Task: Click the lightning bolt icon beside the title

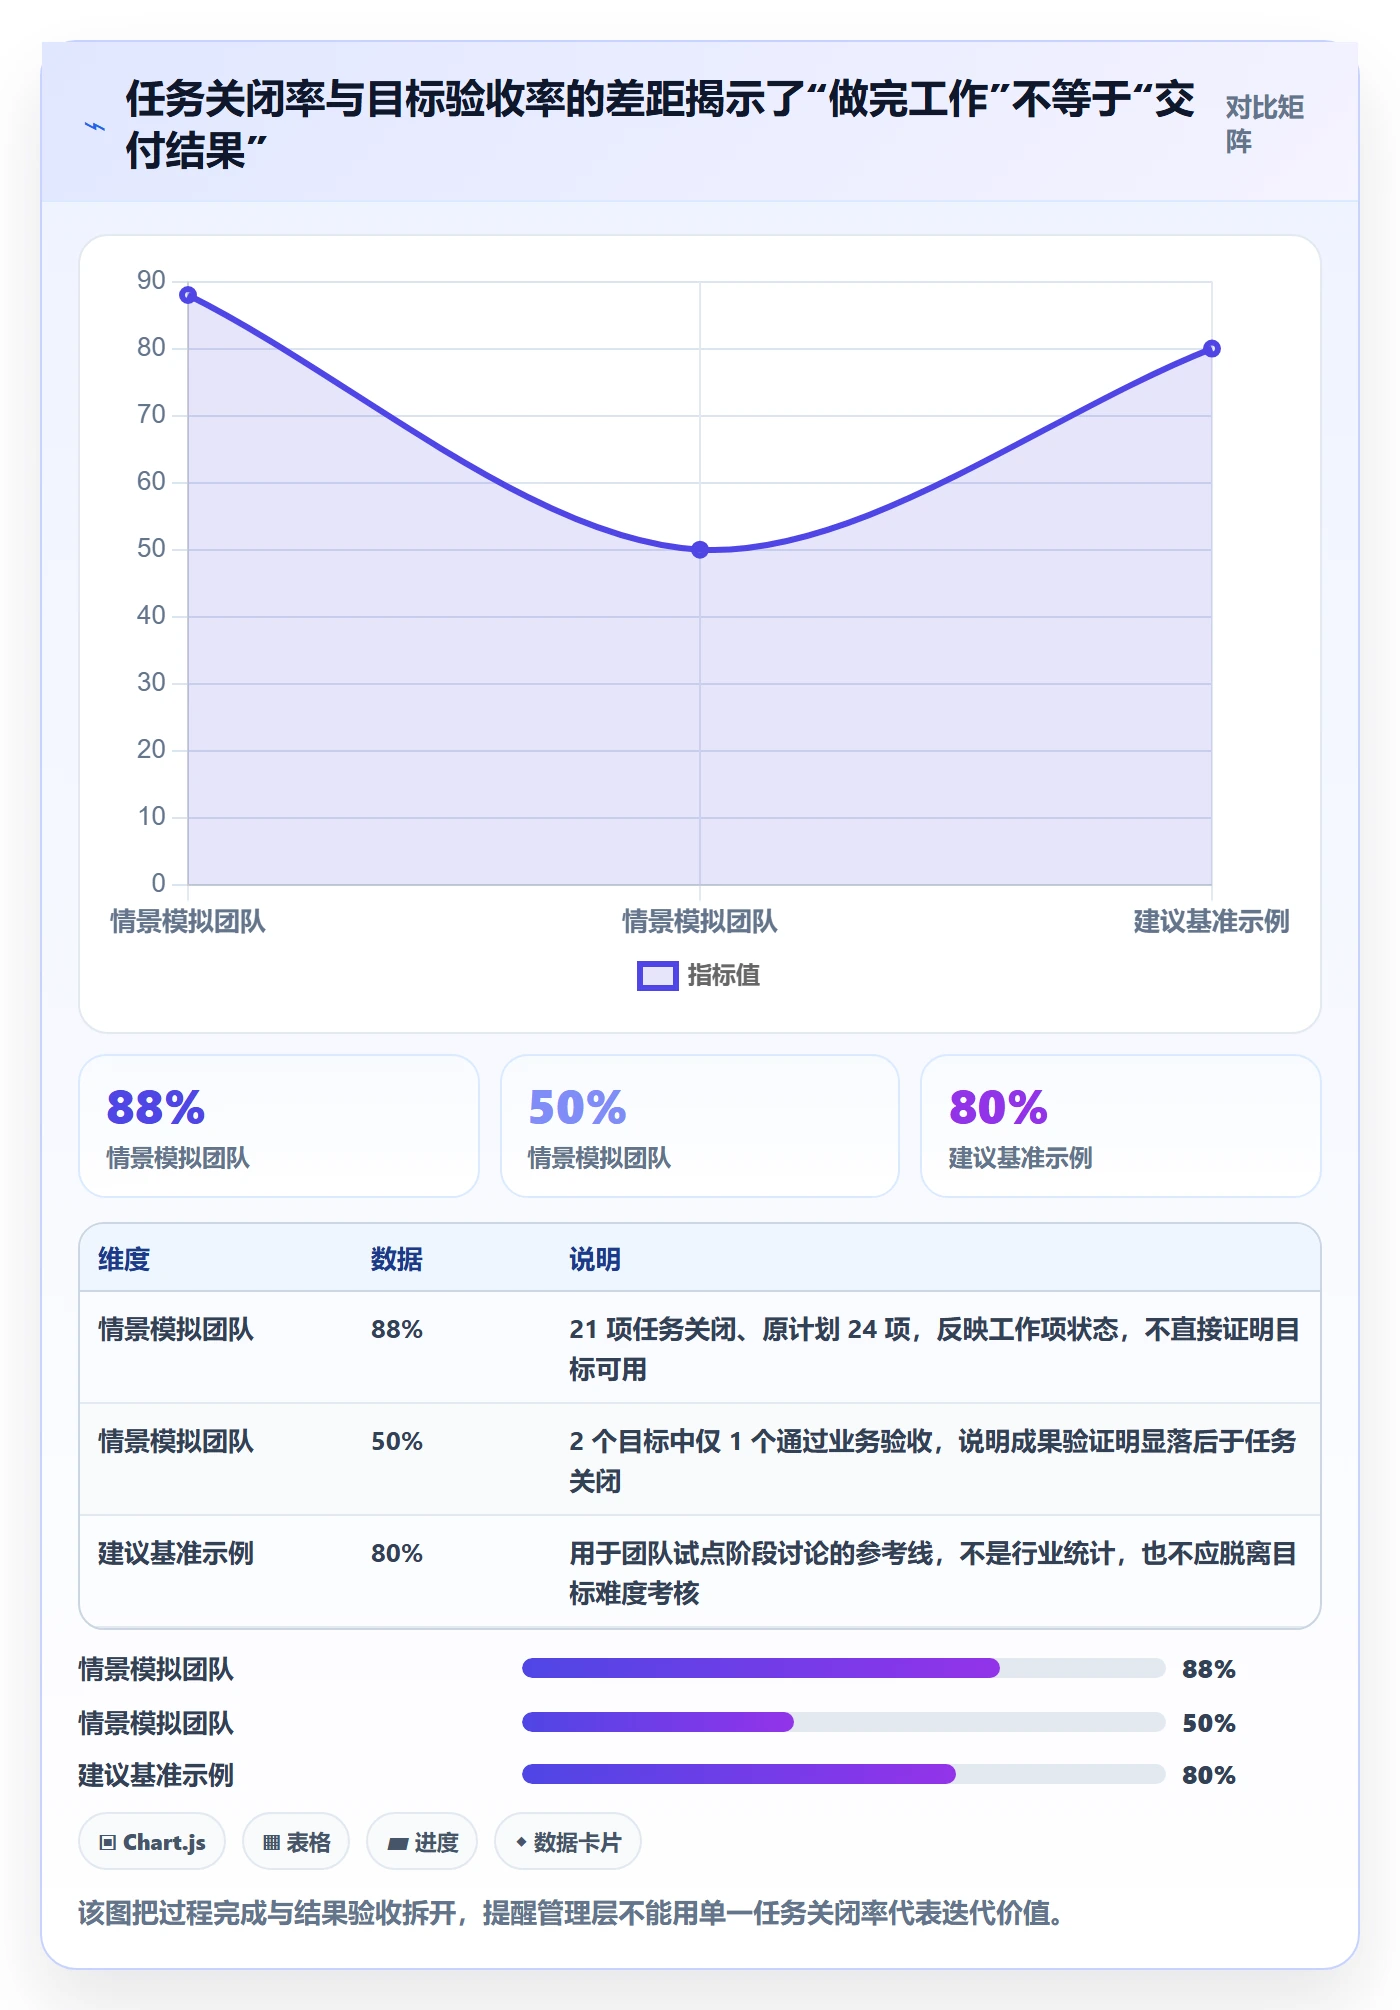Action: (95, 126)
